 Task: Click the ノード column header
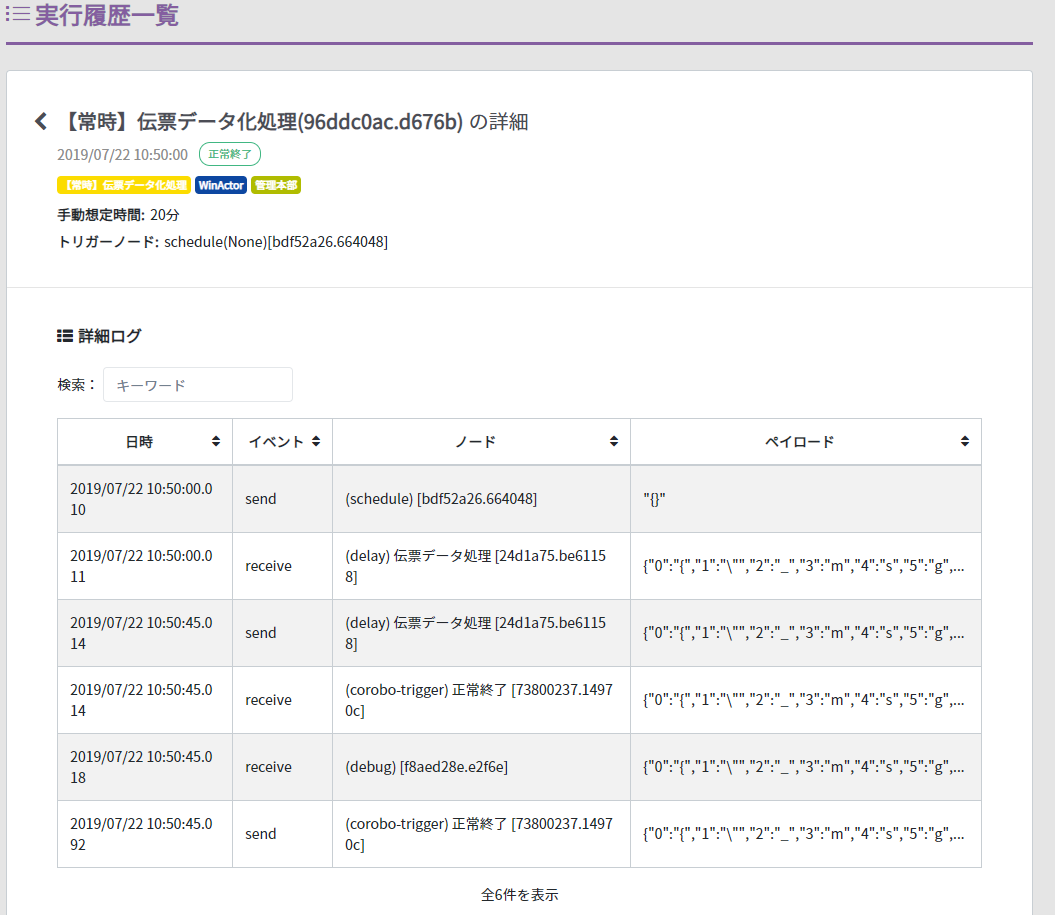pyautogui.click(x=481, y=441)
